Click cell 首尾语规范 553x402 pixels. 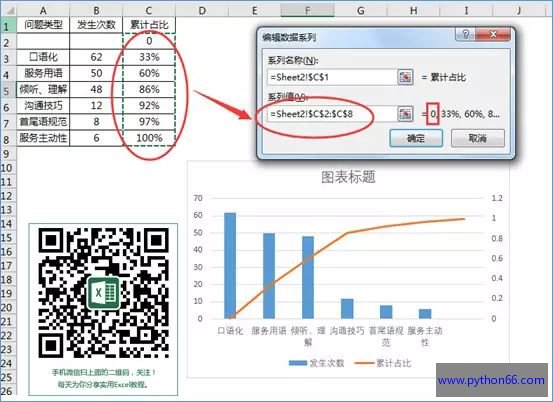pyautogui.click(x=43, y=122)
